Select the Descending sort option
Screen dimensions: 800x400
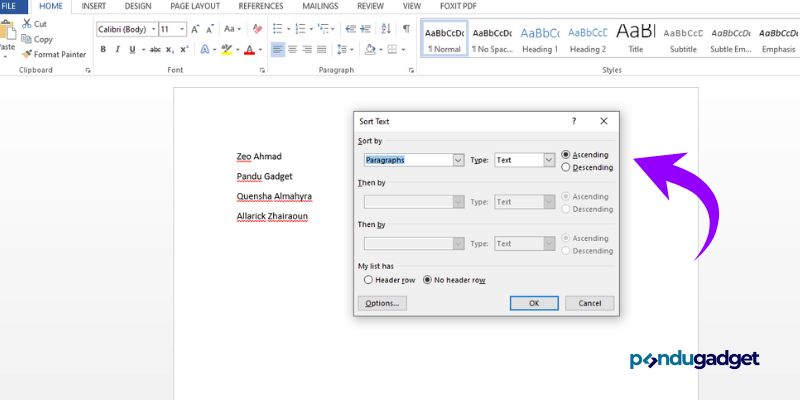[567, 168]
